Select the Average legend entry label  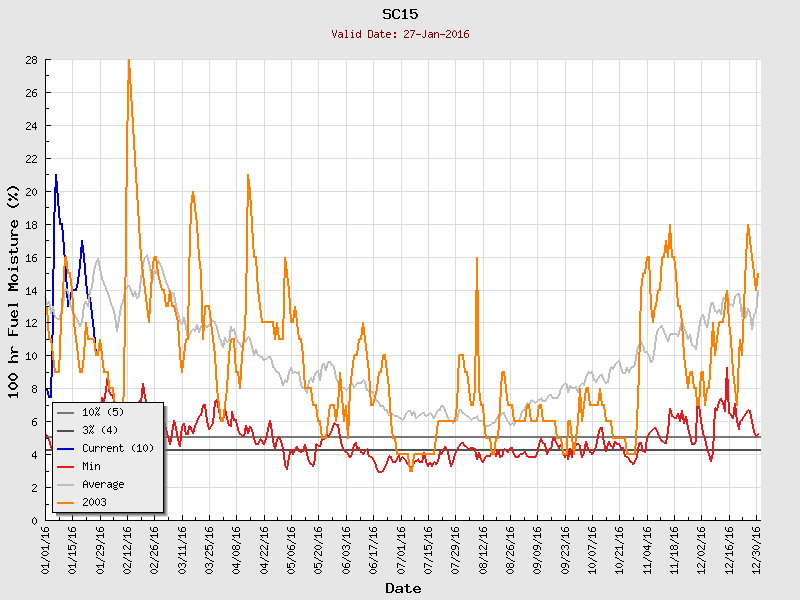click(103, 484)
